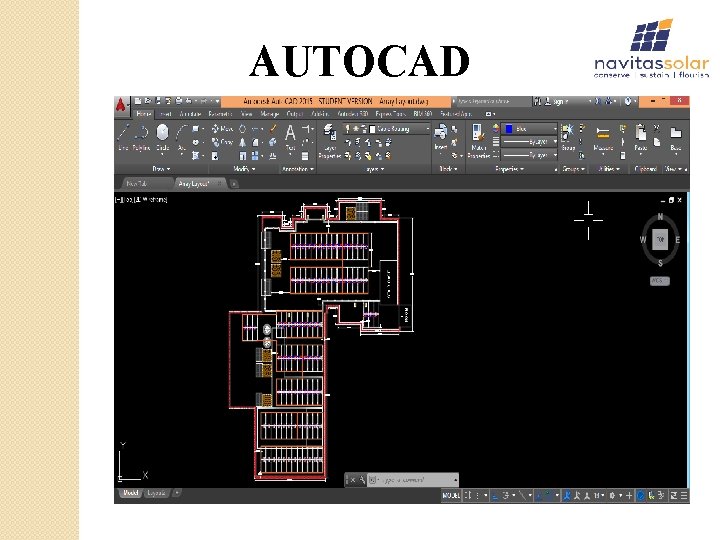Screen dimensions: 720x540
Task: Open the Manage ribbon tab
Action: click(x=270, y=114)
